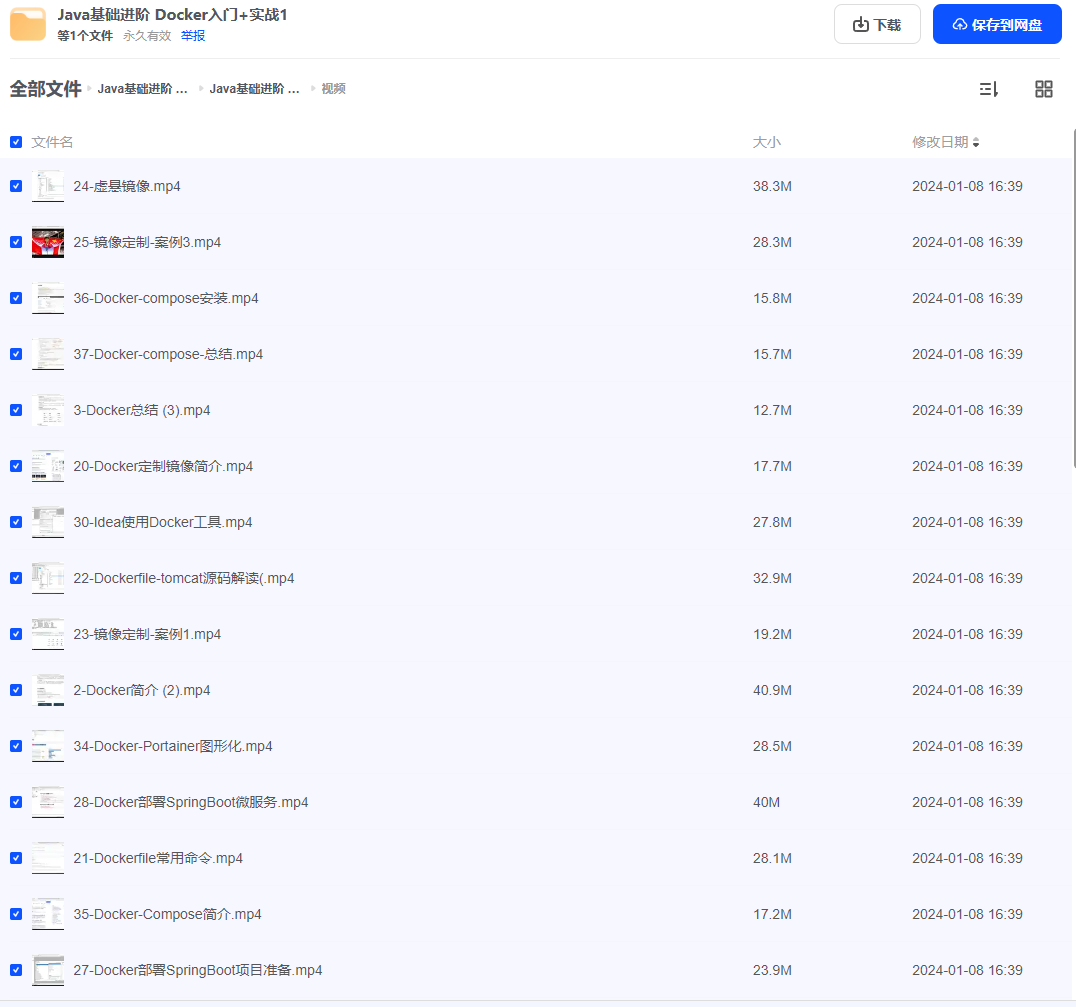Uncheck 20-Docker定制镜像简介.mp4 checkbox

tap(16, 466)
